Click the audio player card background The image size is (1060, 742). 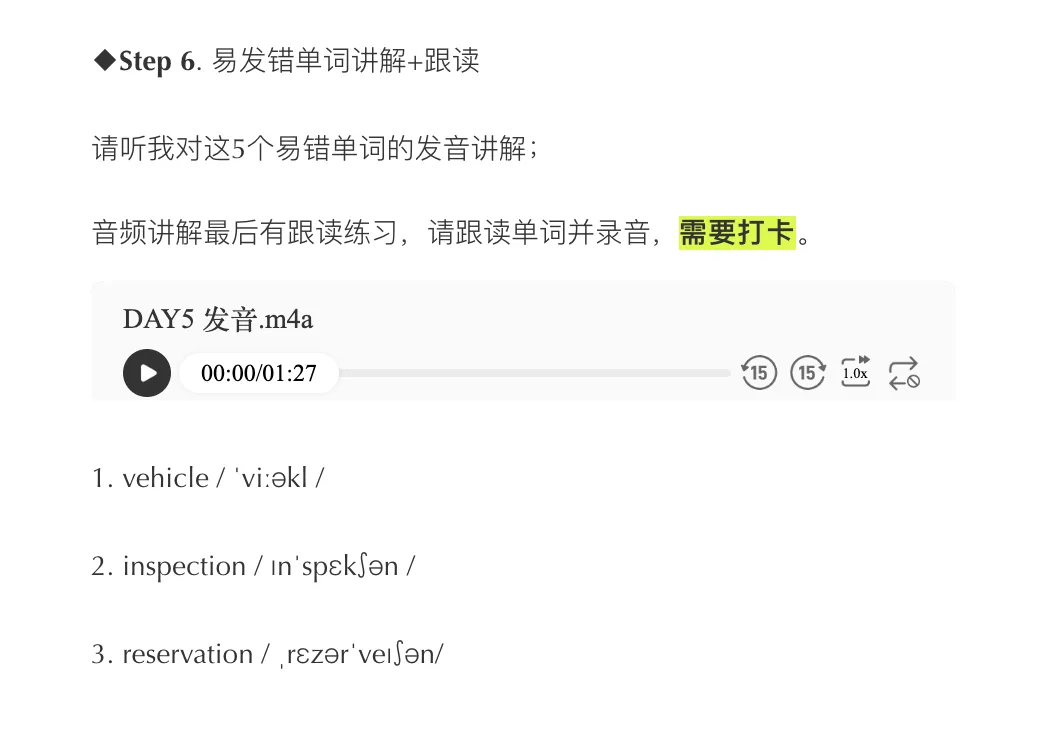[523, 341]
